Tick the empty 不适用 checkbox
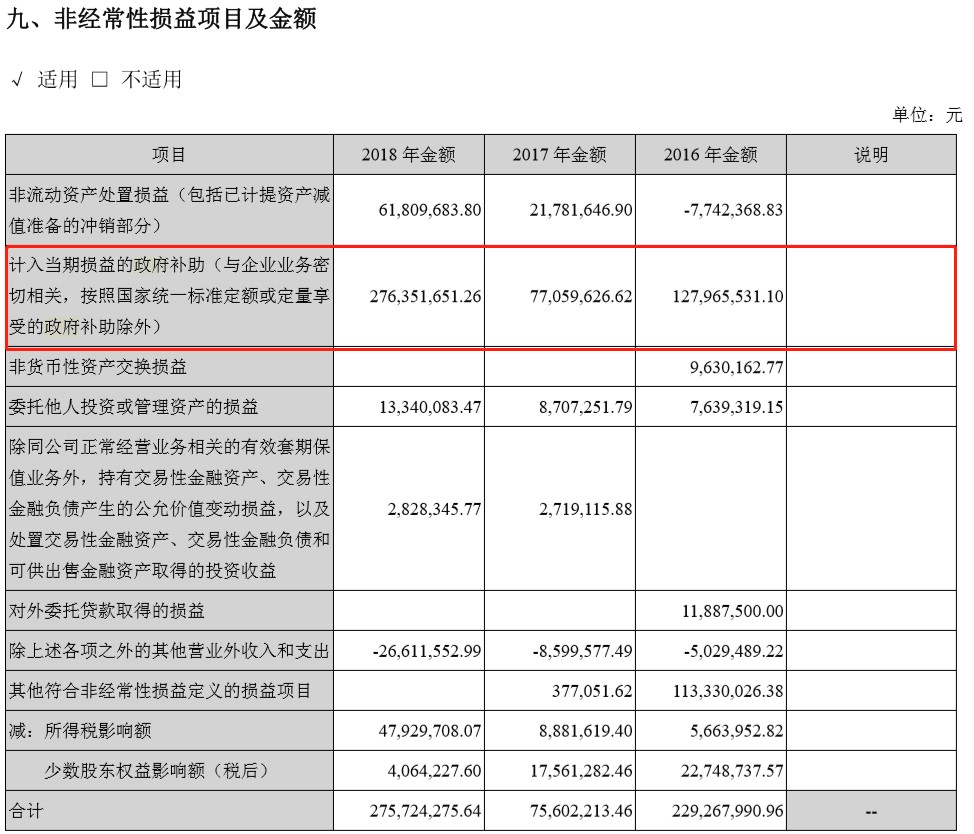974x834 pixels. pyautogui.click(x=99, y=81)
